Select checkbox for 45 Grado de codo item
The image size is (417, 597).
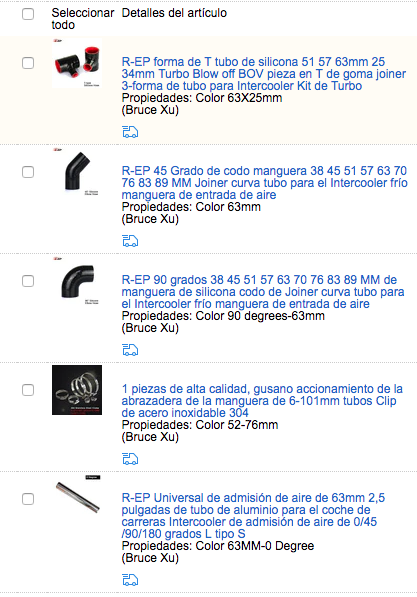(28, 172)
